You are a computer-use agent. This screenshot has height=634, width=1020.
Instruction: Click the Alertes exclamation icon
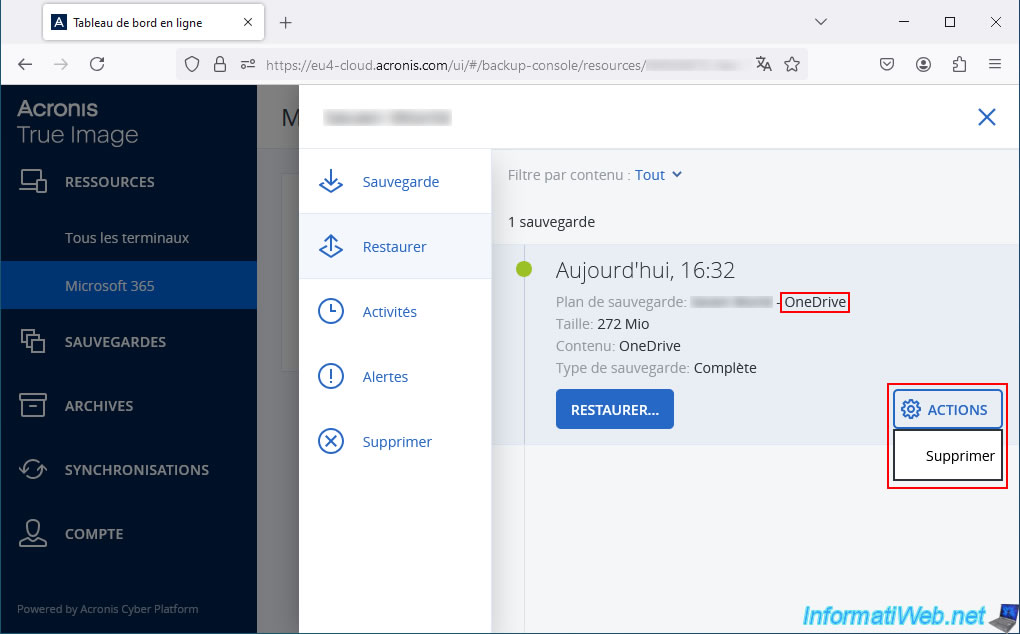pyautogui.click(x=330, y=376)
